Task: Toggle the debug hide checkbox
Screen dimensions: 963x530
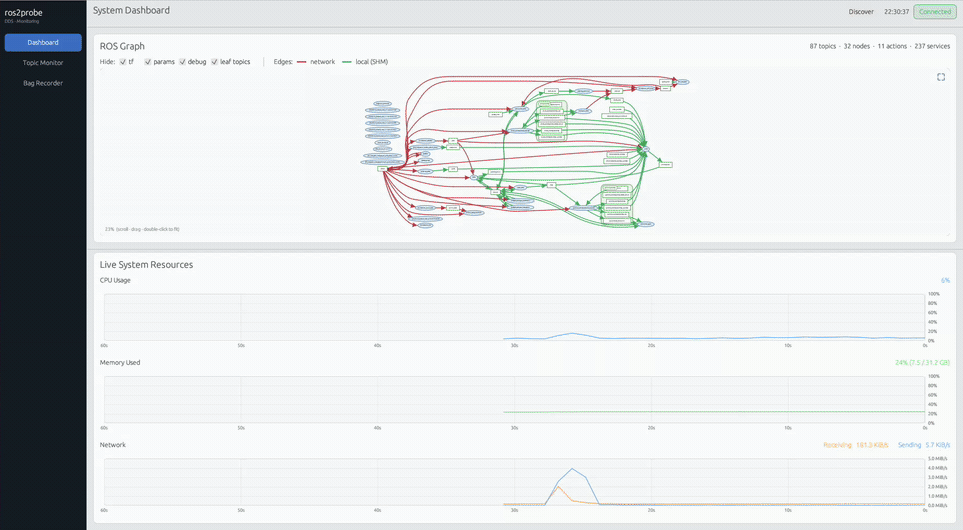Action: pyautogui.click(x=182, y=62)
